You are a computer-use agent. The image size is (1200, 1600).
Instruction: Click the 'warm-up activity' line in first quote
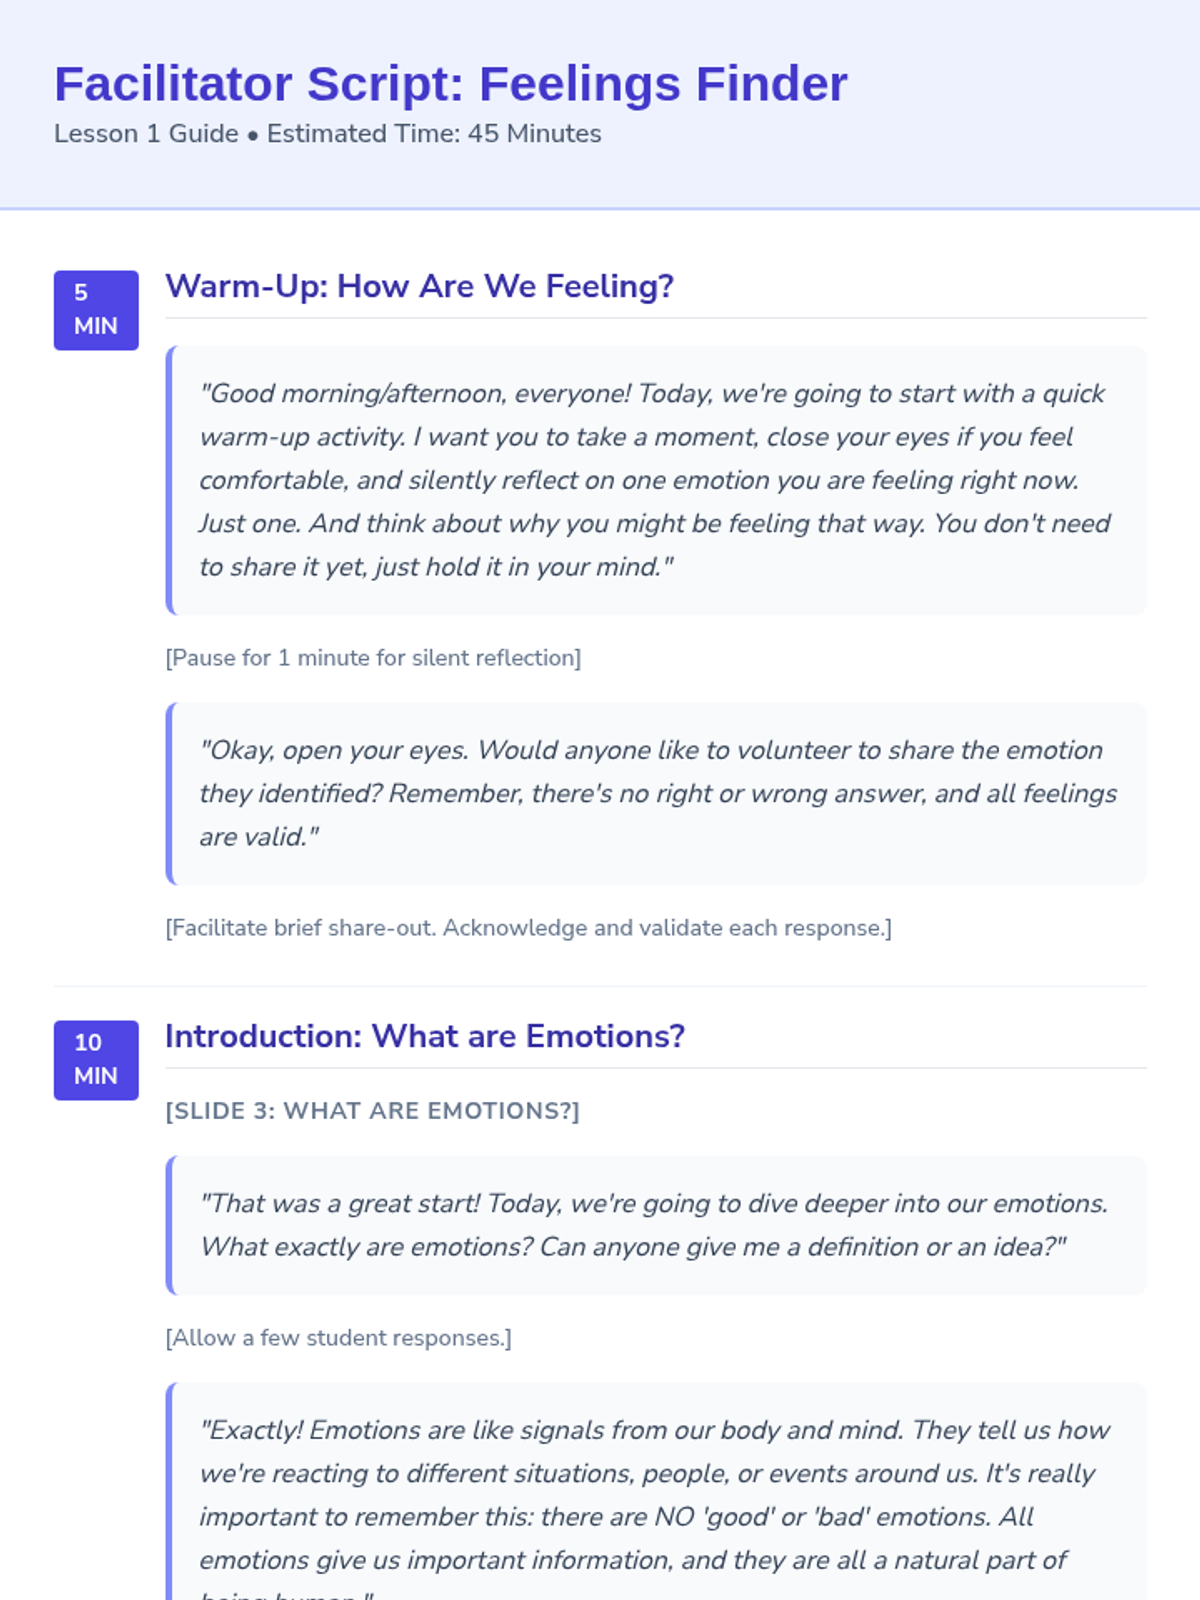point(636,437)
